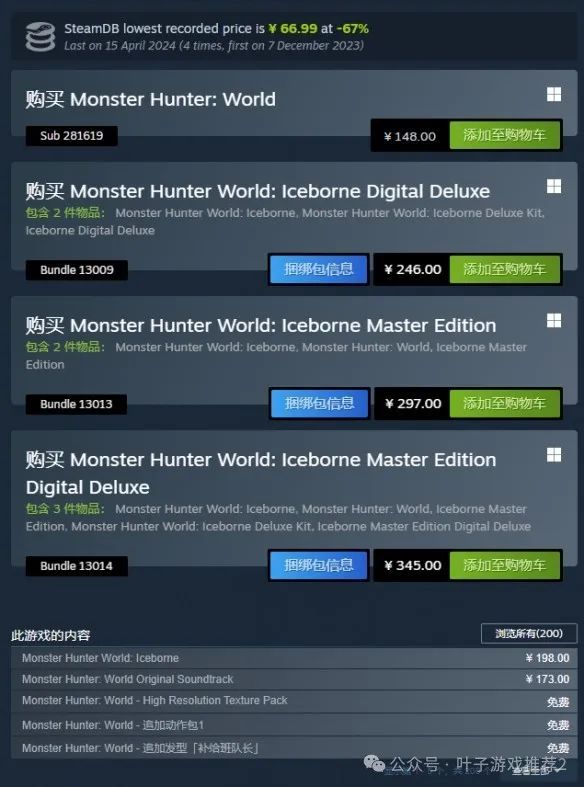Open the Sub 281619 SteamDB link

point(72,136)
